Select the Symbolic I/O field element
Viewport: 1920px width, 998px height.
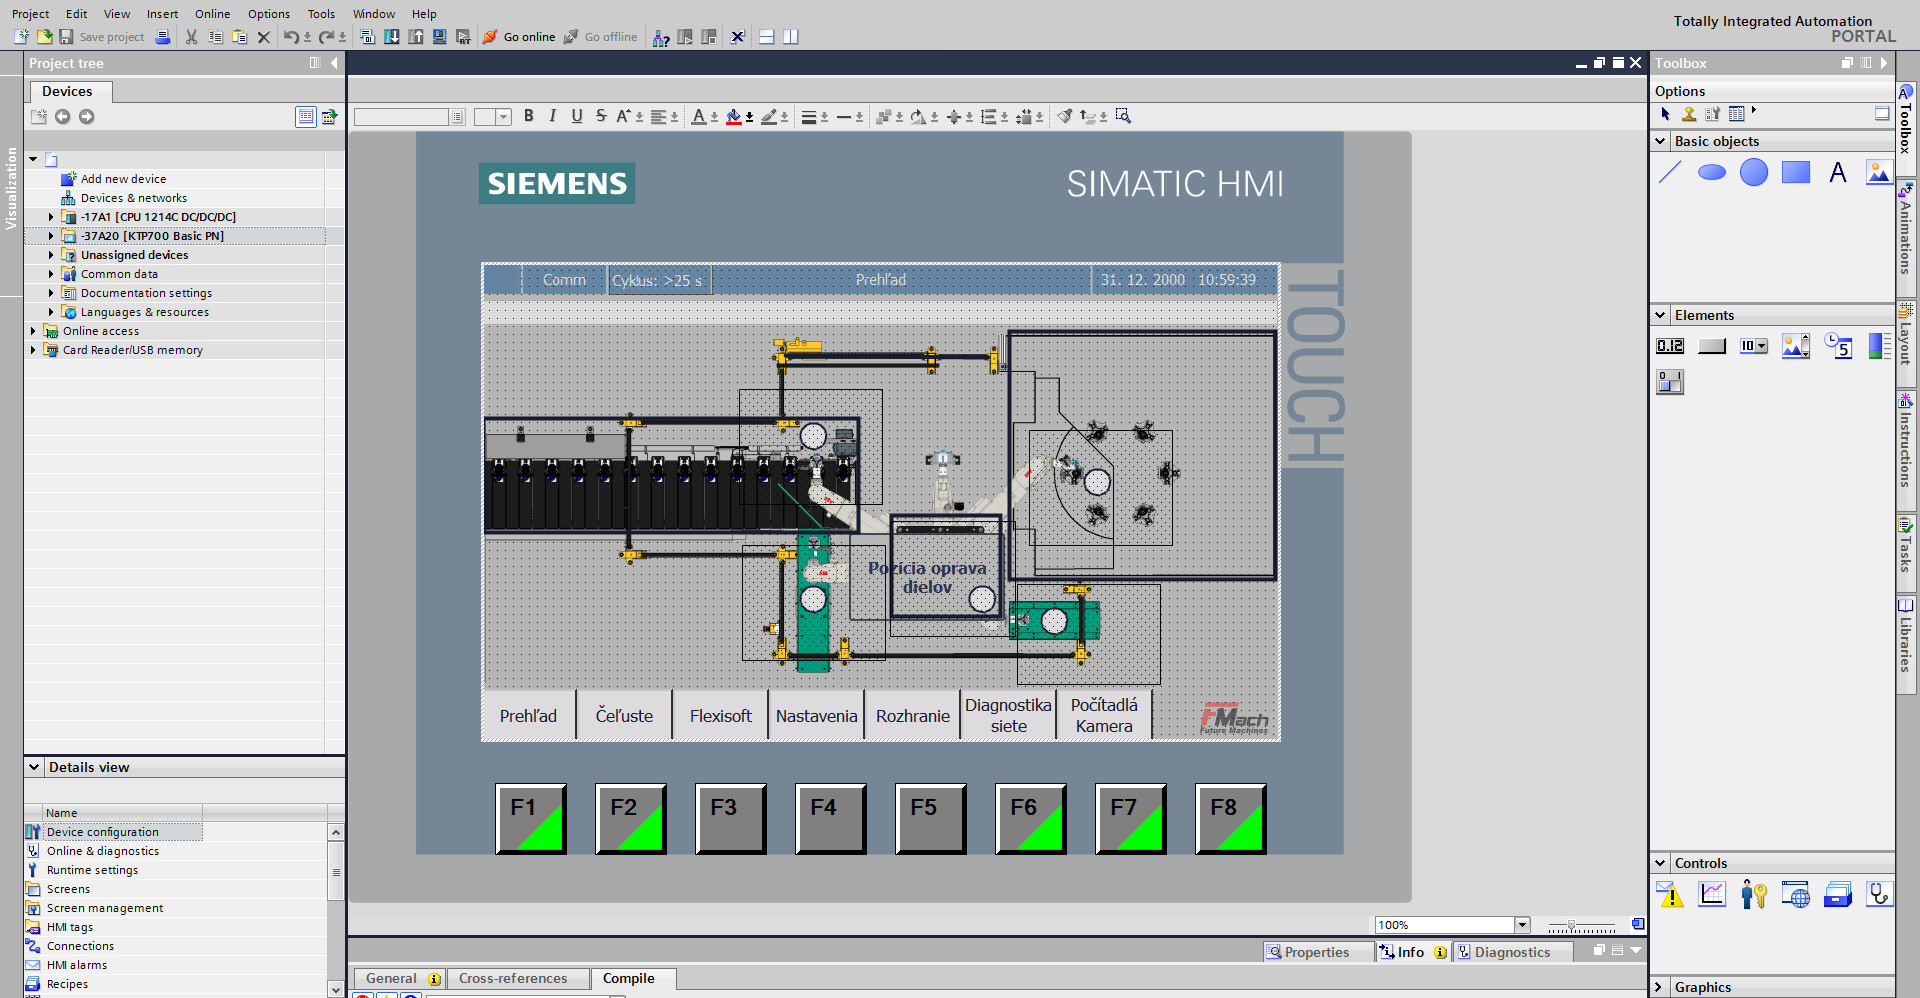tap(1754, 346)
